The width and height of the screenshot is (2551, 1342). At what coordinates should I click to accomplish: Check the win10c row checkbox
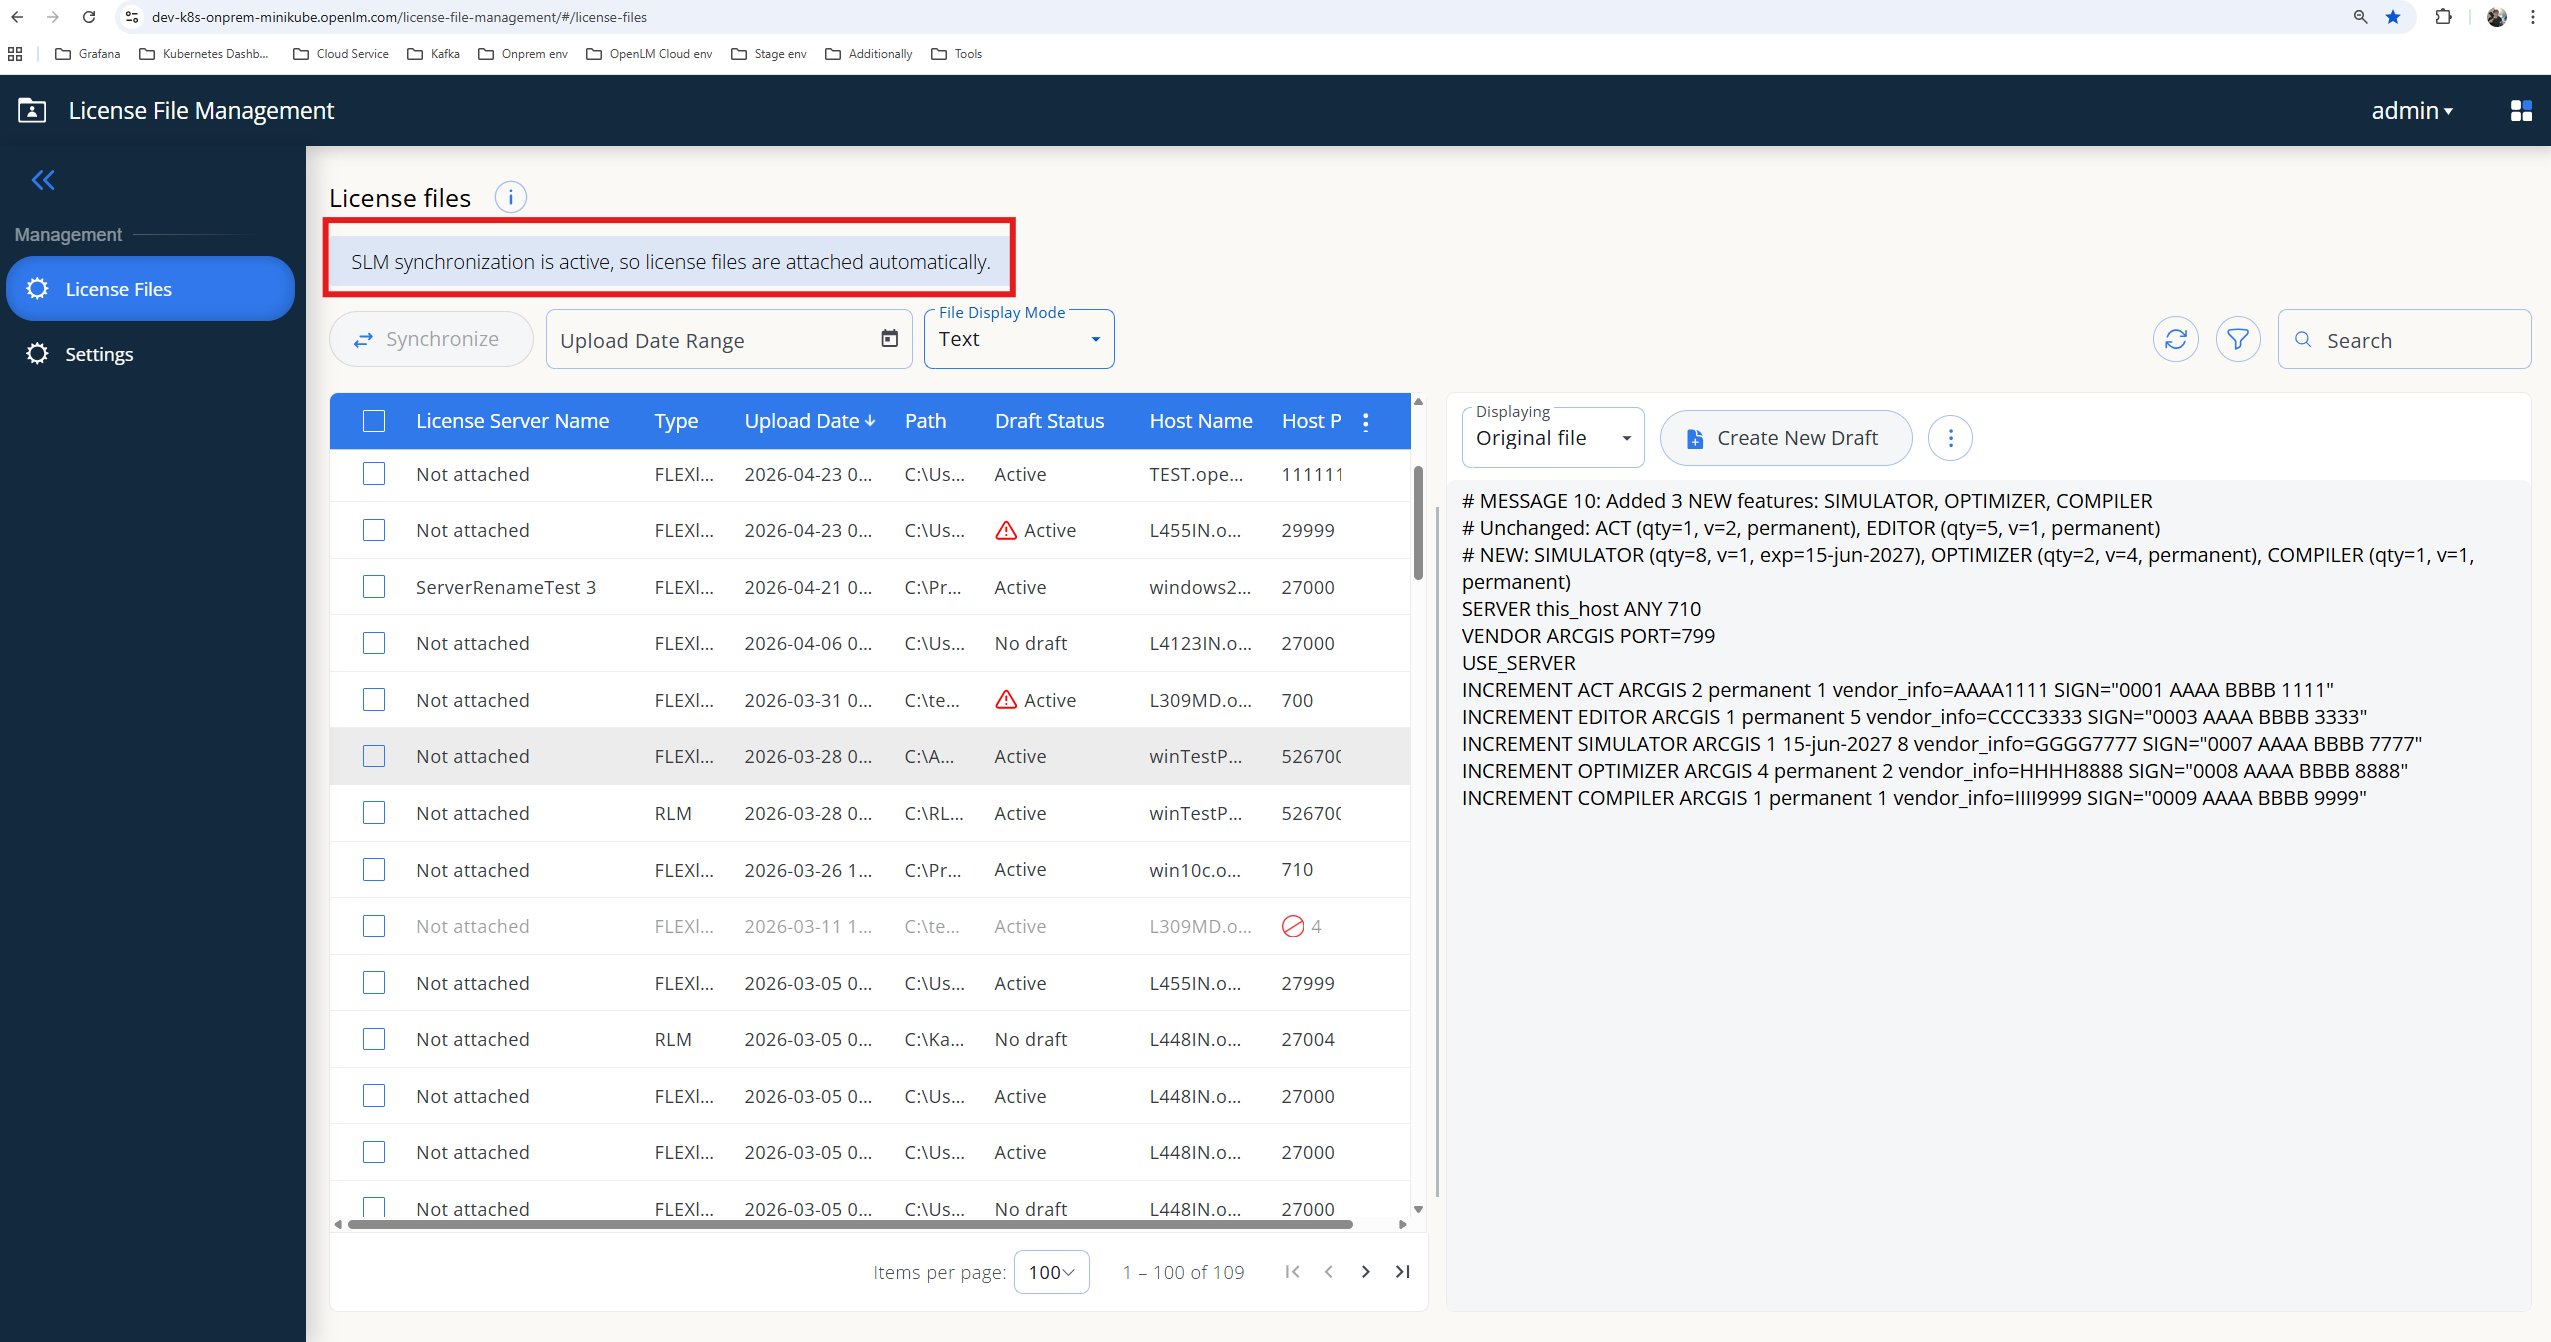coord(374,870)
